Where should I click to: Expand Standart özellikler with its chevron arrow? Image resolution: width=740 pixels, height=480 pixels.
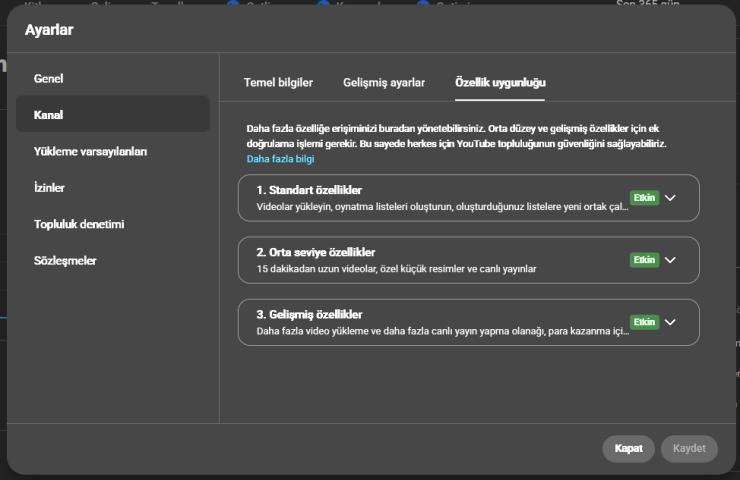670,198
